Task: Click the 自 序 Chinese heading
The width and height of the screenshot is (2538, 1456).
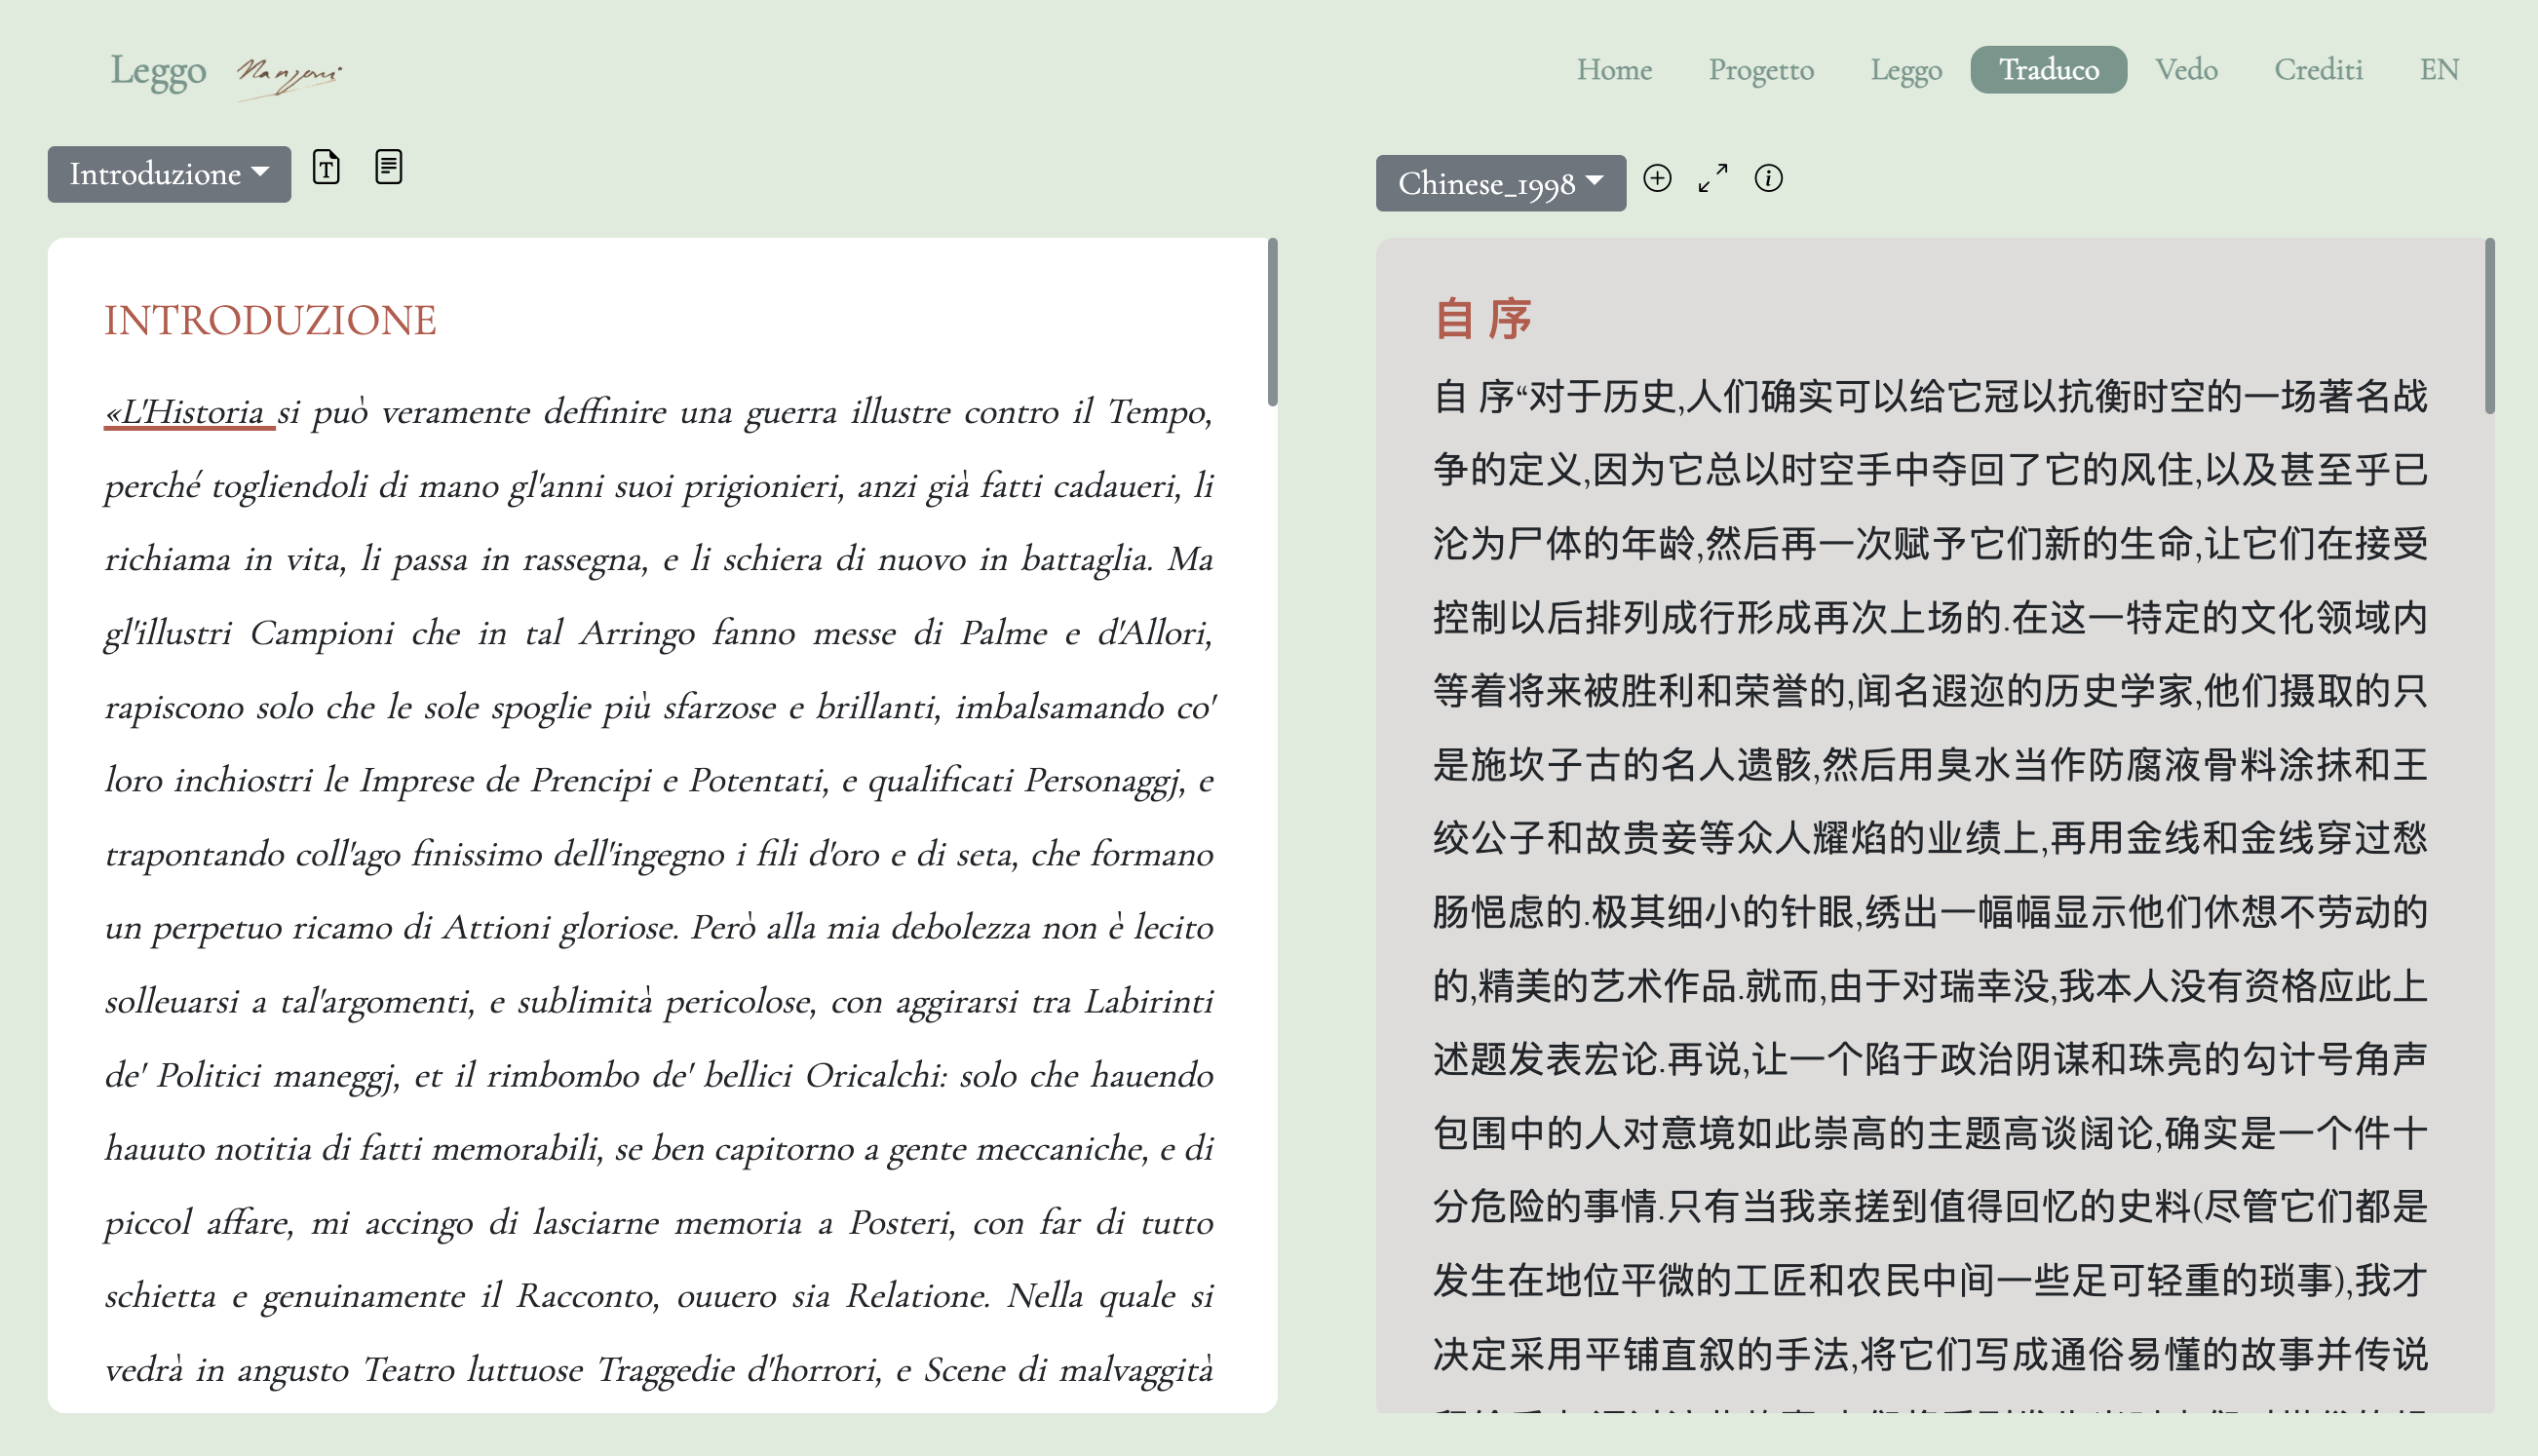Action: point(1483,319)
